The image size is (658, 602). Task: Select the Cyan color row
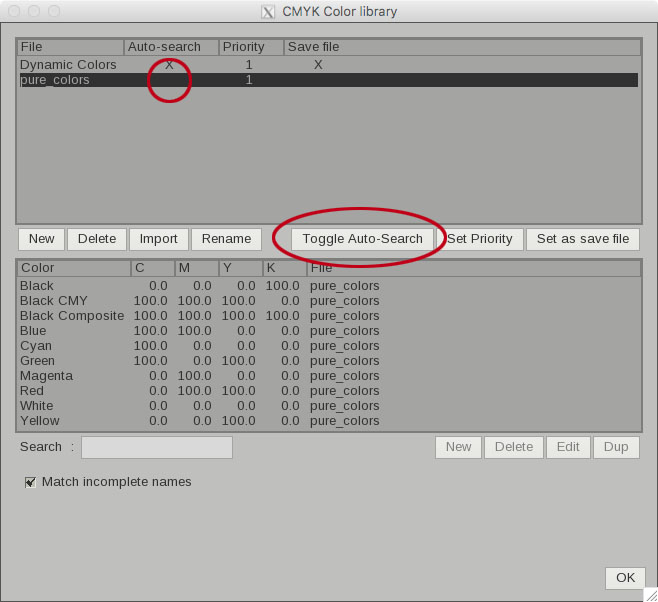pyautogui.click(x=37, y=346)
